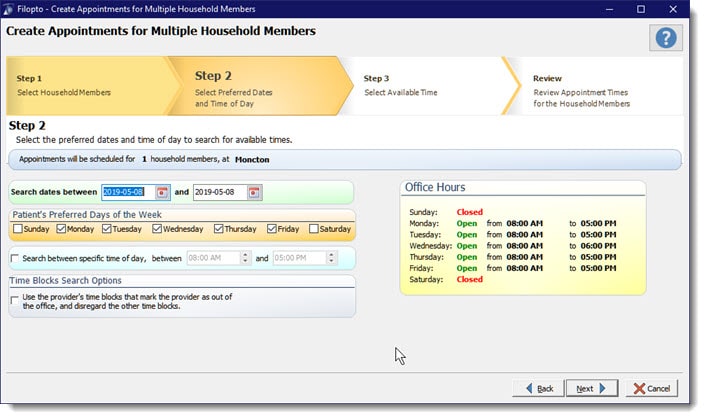Click the 08:00 AM start time field
The height and width of the screenshot is (419, 705).
[214, 258]
